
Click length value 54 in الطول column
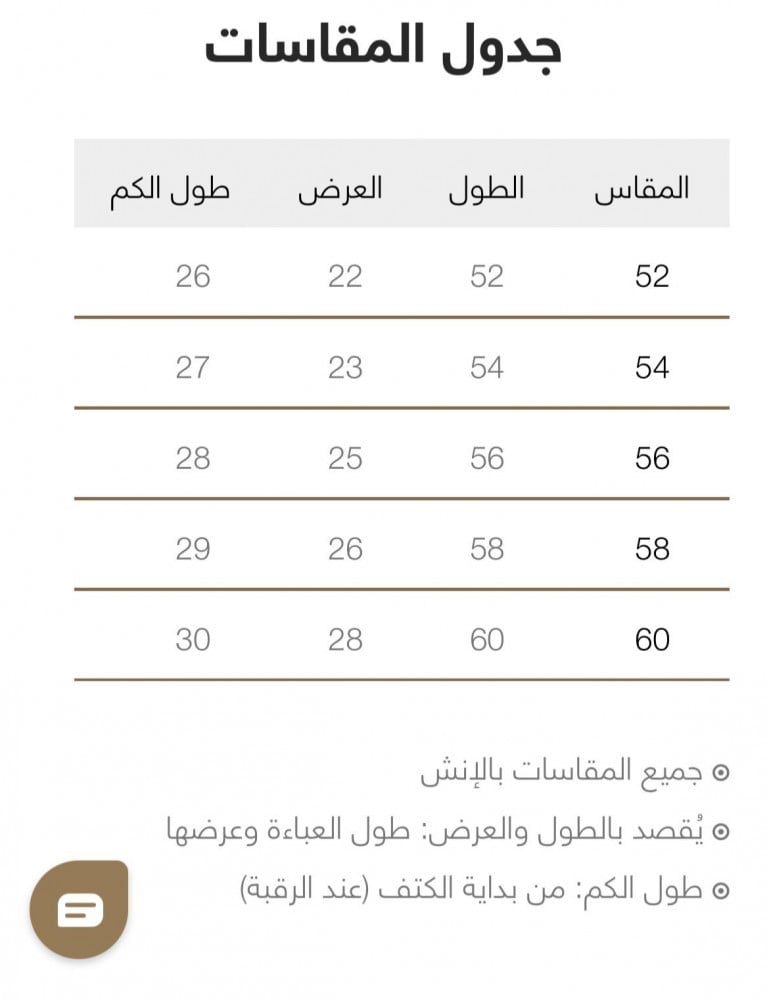point(487,368)
